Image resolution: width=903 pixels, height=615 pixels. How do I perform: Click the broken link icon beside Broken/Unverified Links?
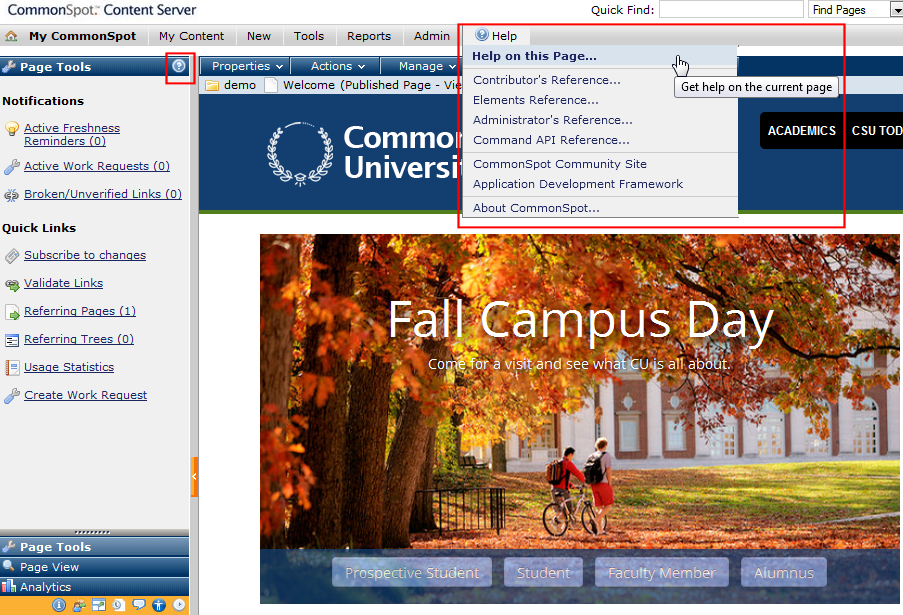pyautogui.click(x=12, y=195)
